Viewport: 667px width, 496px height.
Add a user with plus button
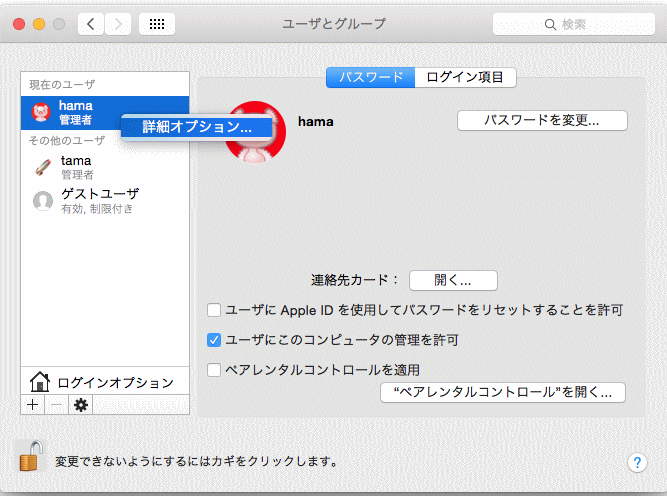[x=32, y=405]
